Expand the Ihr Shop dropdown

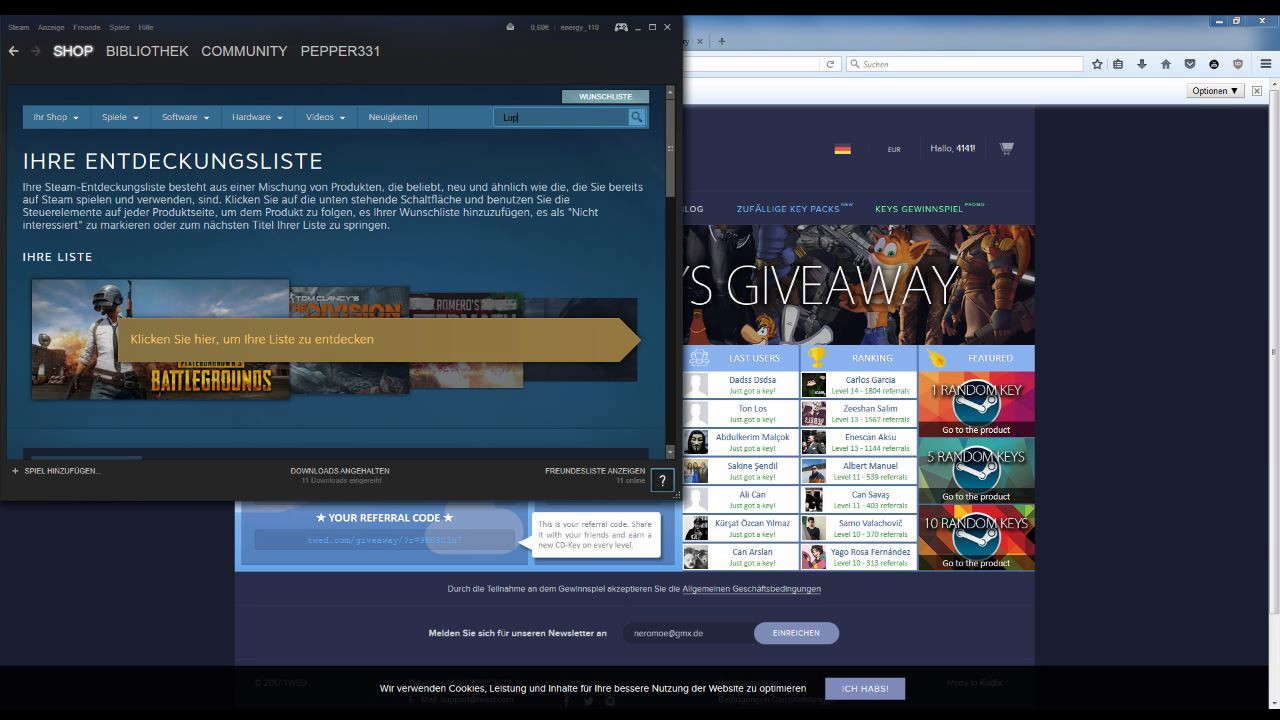pyautogui.click(x=56, y=117)
